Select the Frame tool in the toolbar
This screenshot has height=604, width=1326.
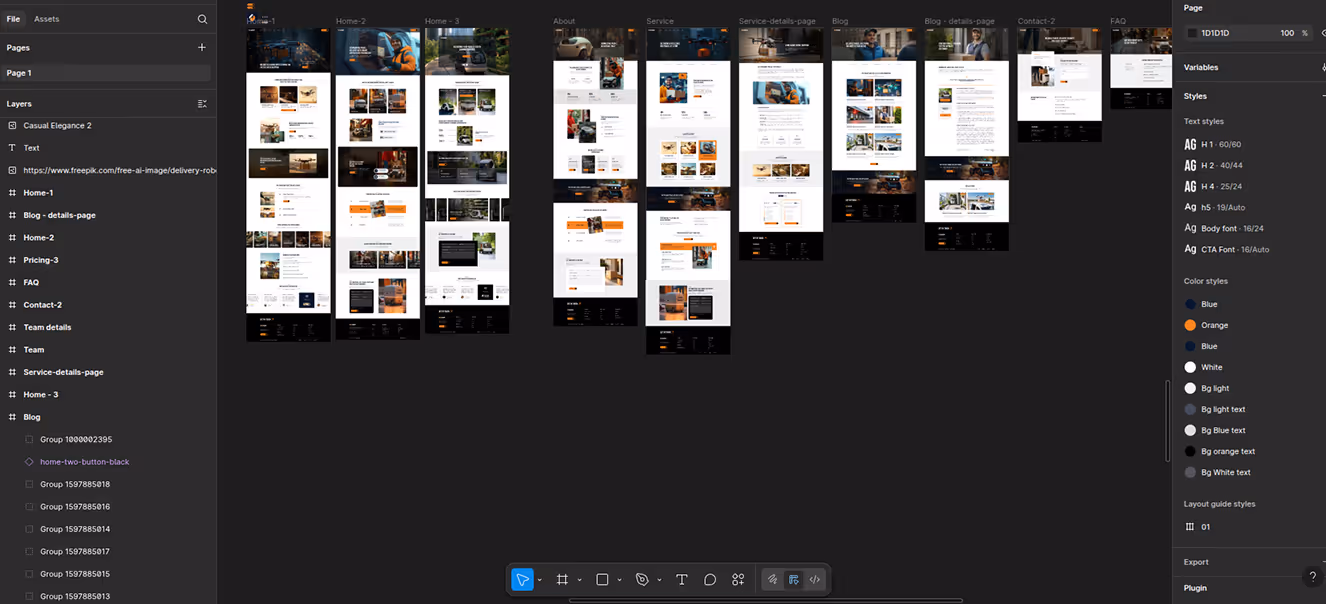(562, 580)
